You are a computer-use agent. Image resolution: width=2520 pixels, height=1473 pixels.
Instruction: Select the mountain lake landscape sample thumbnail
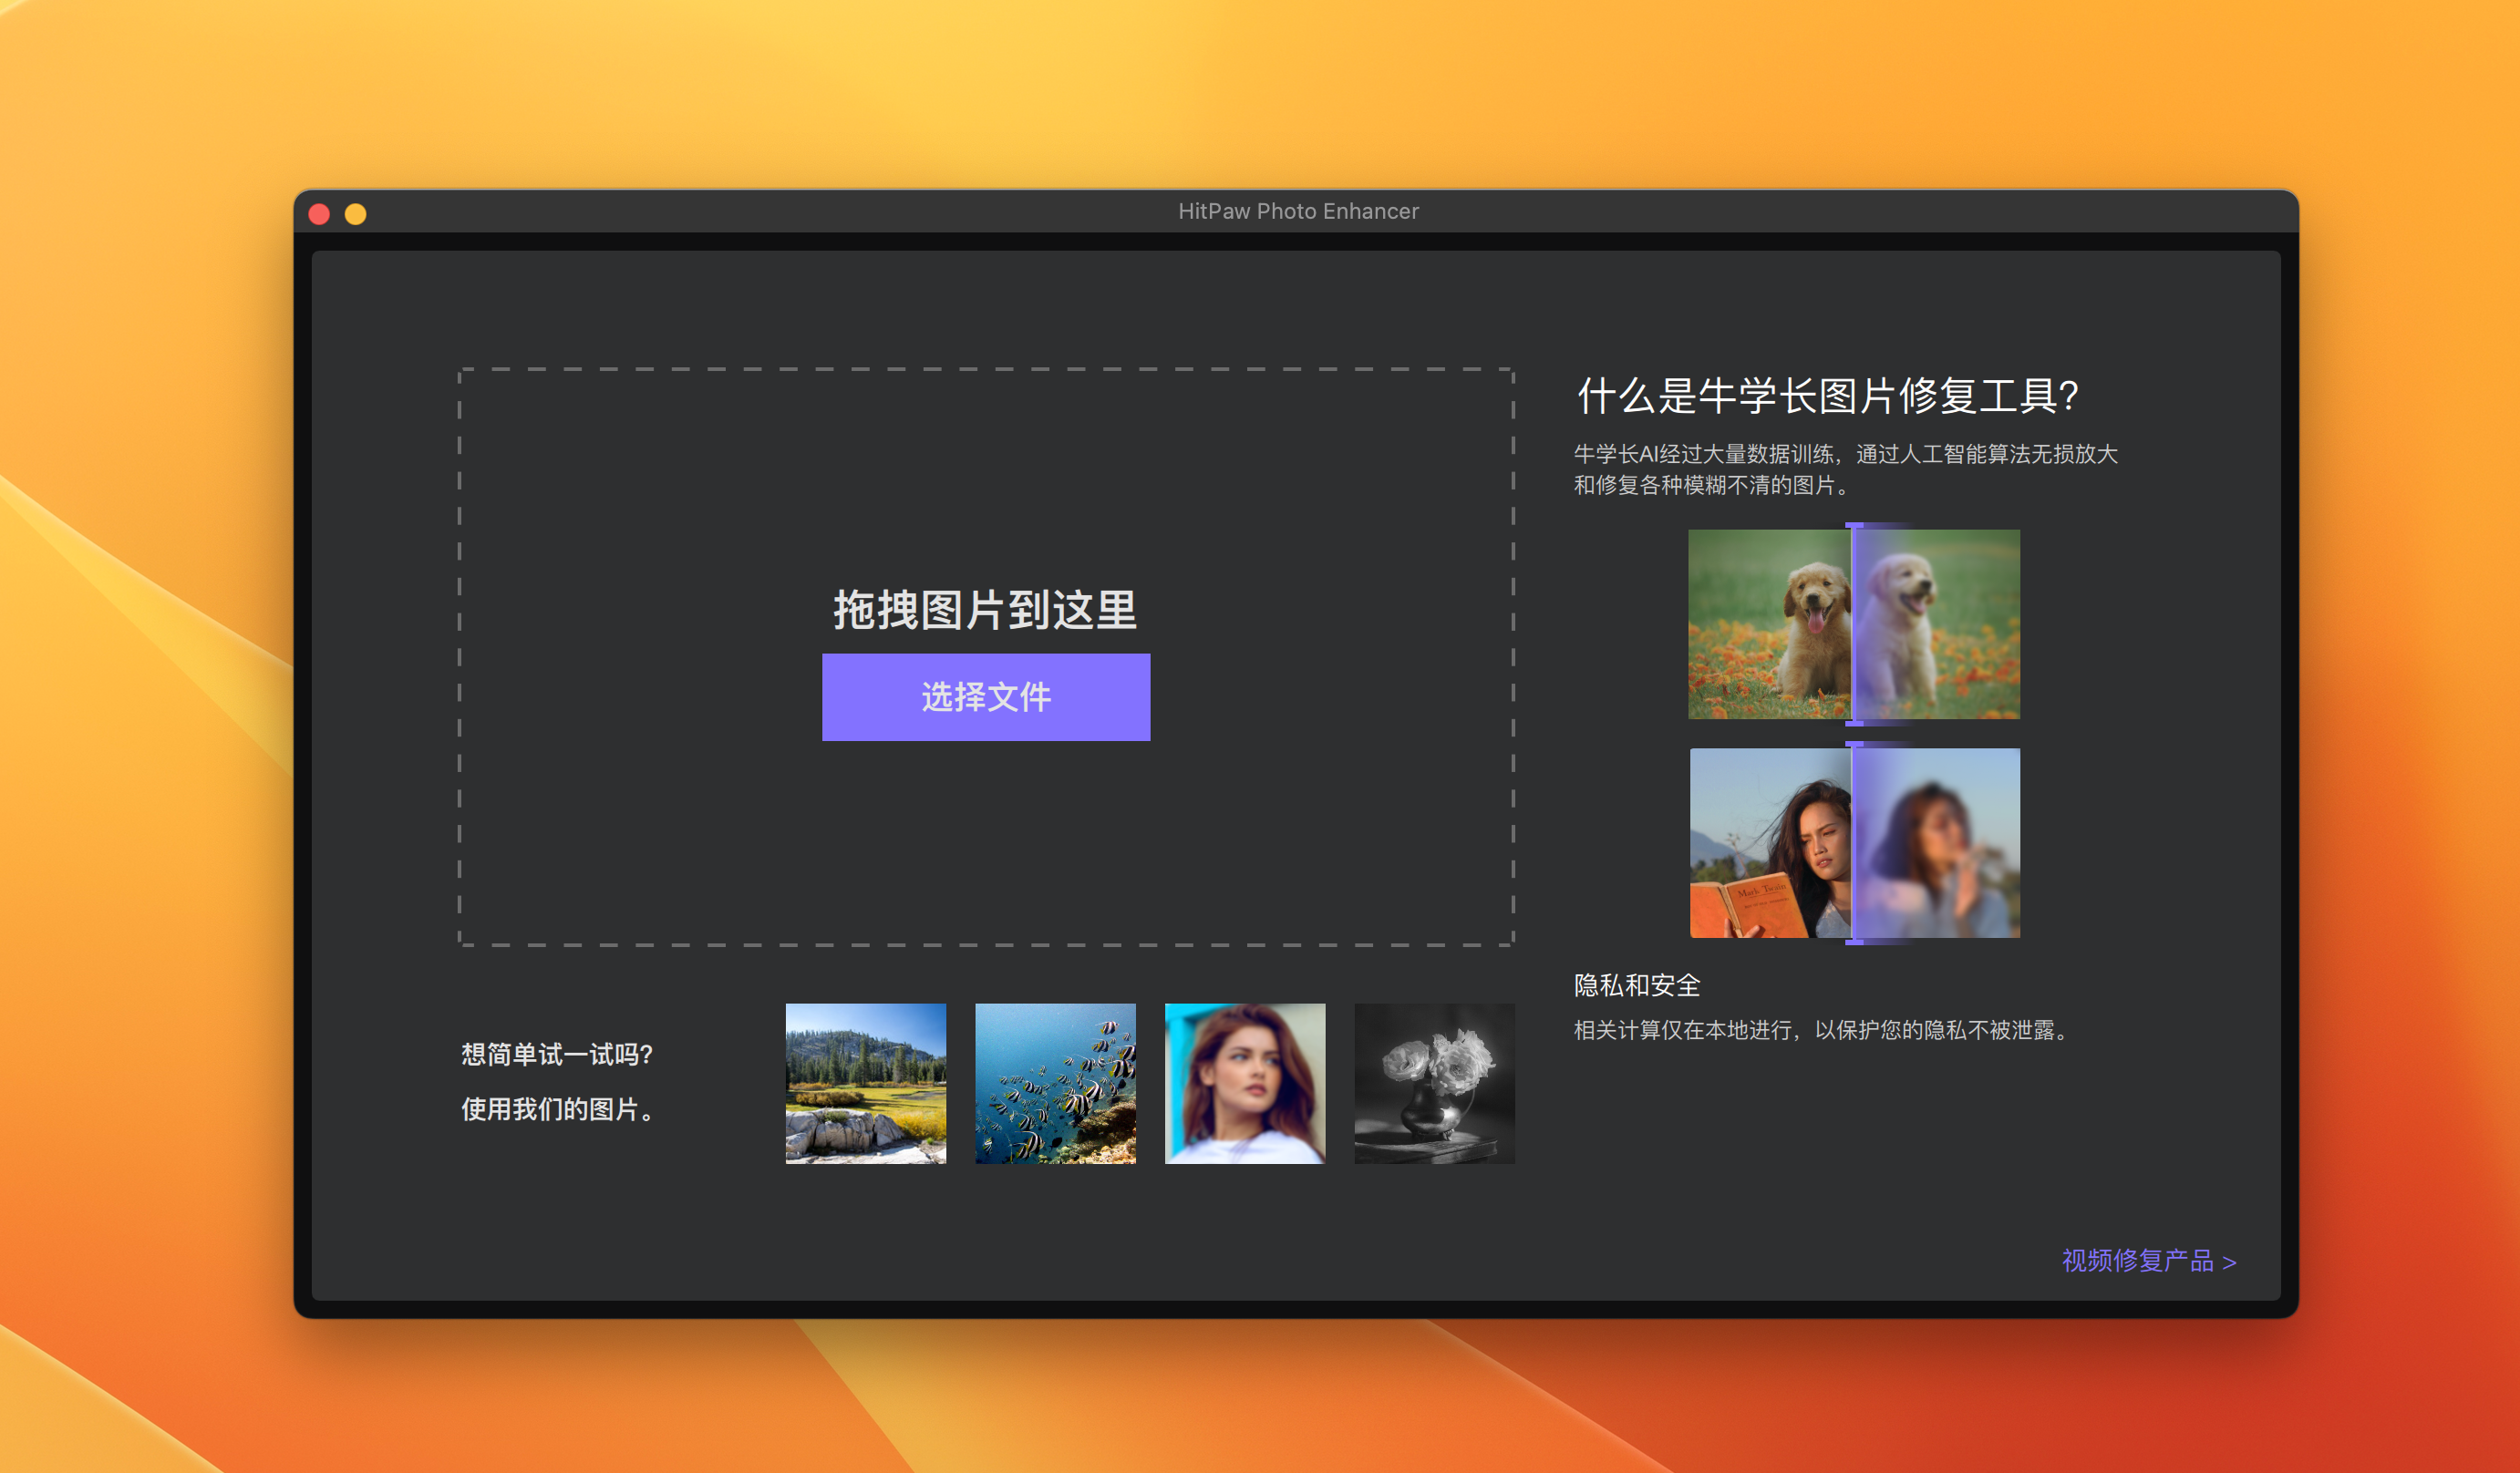coord(865,1083)
